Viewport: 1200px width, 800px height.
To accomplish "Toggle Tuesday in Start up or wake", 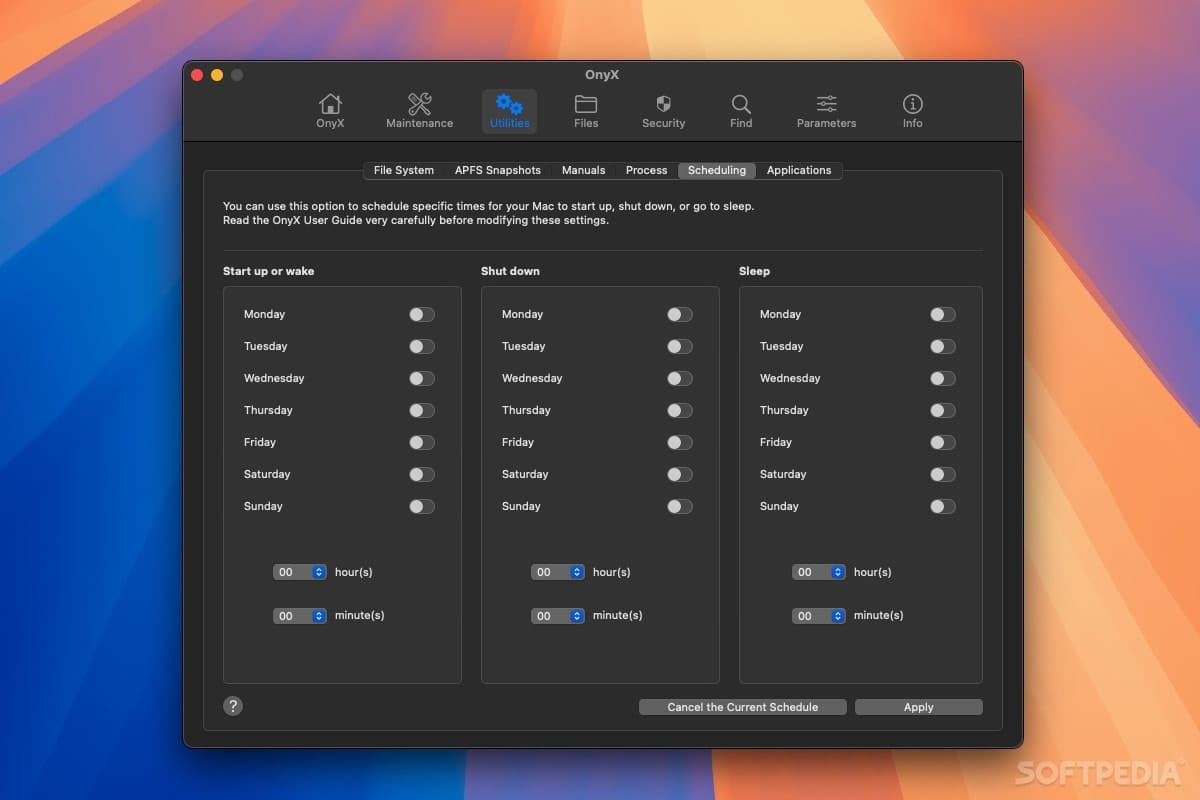I will pyautogui.click(x=422, y=346).
